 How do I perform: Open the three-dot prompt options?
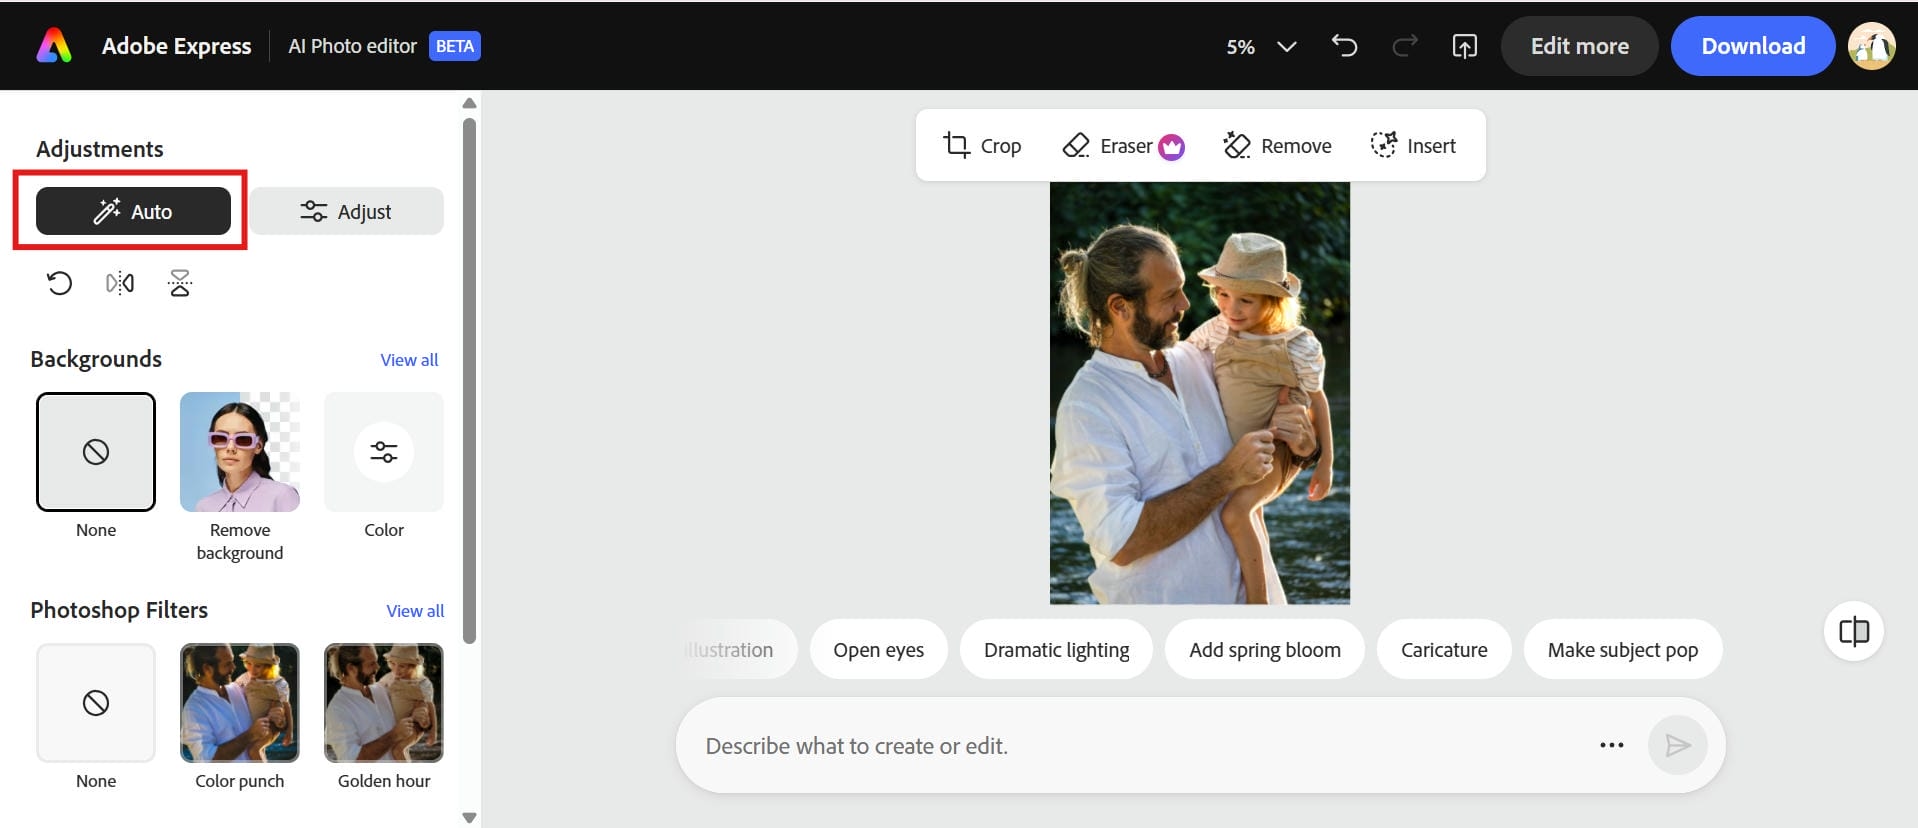(x=1611, y=745)
